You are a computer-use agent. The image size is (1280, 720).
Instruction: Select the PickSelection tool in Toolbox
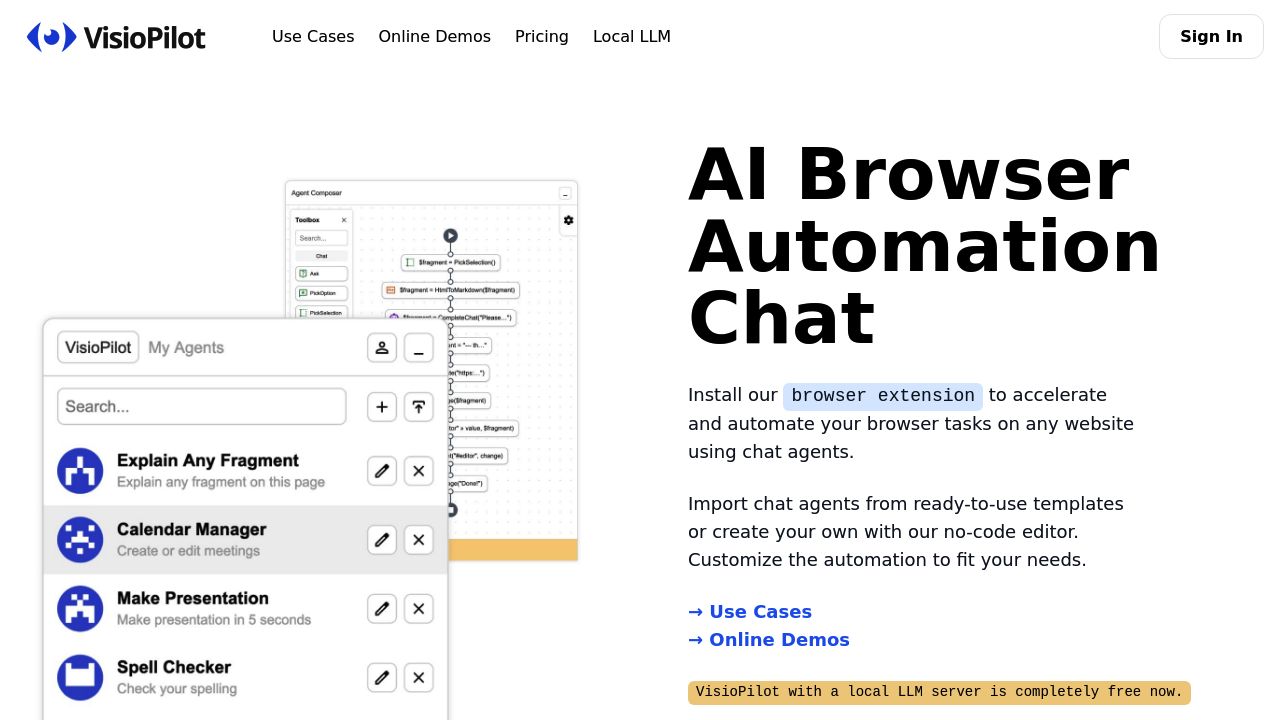click(322, 312)
